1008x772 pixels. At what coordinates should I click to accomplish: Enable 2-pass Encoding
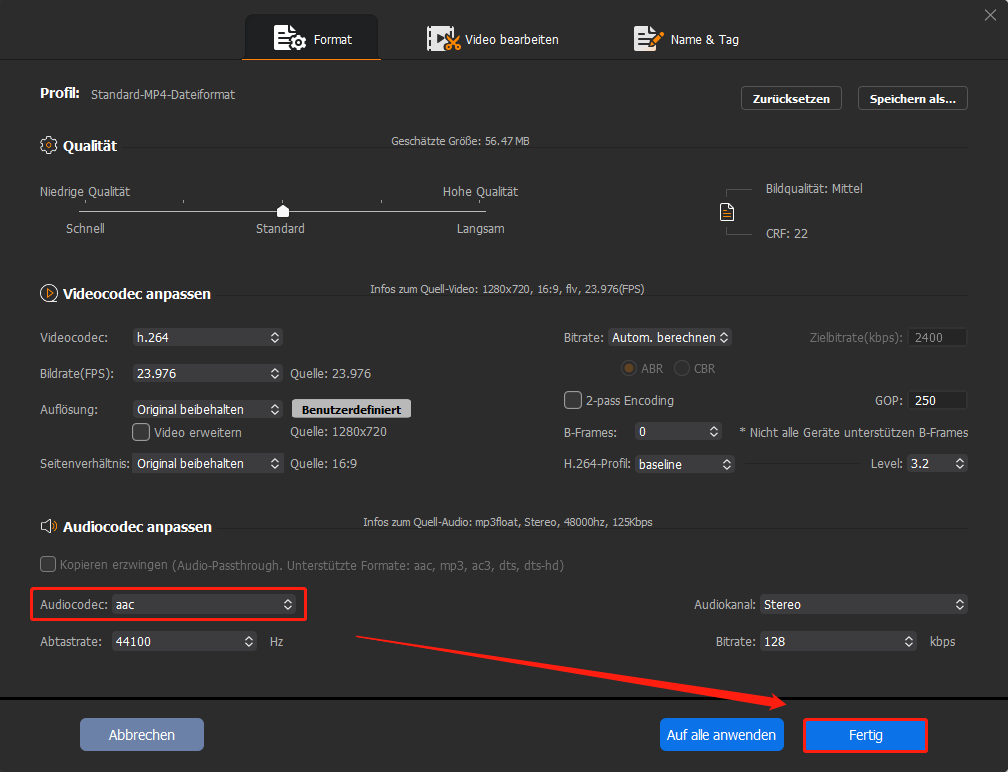573,400
